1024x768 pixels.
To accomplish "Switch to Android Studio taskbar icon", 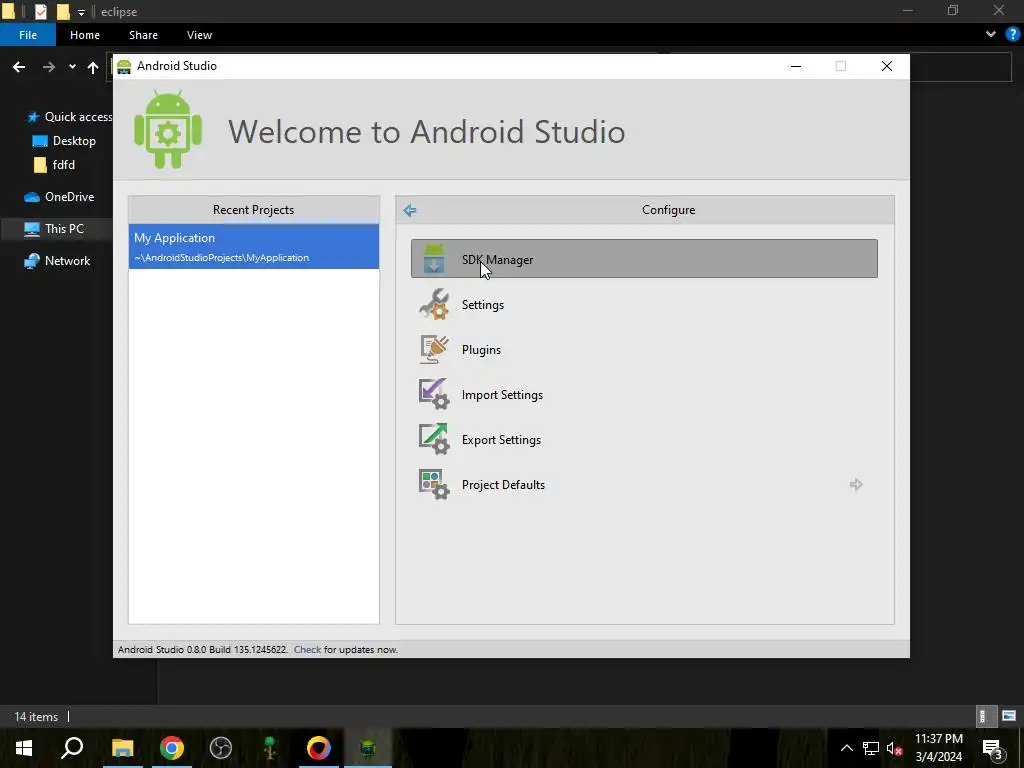I will tap(368, 748).
